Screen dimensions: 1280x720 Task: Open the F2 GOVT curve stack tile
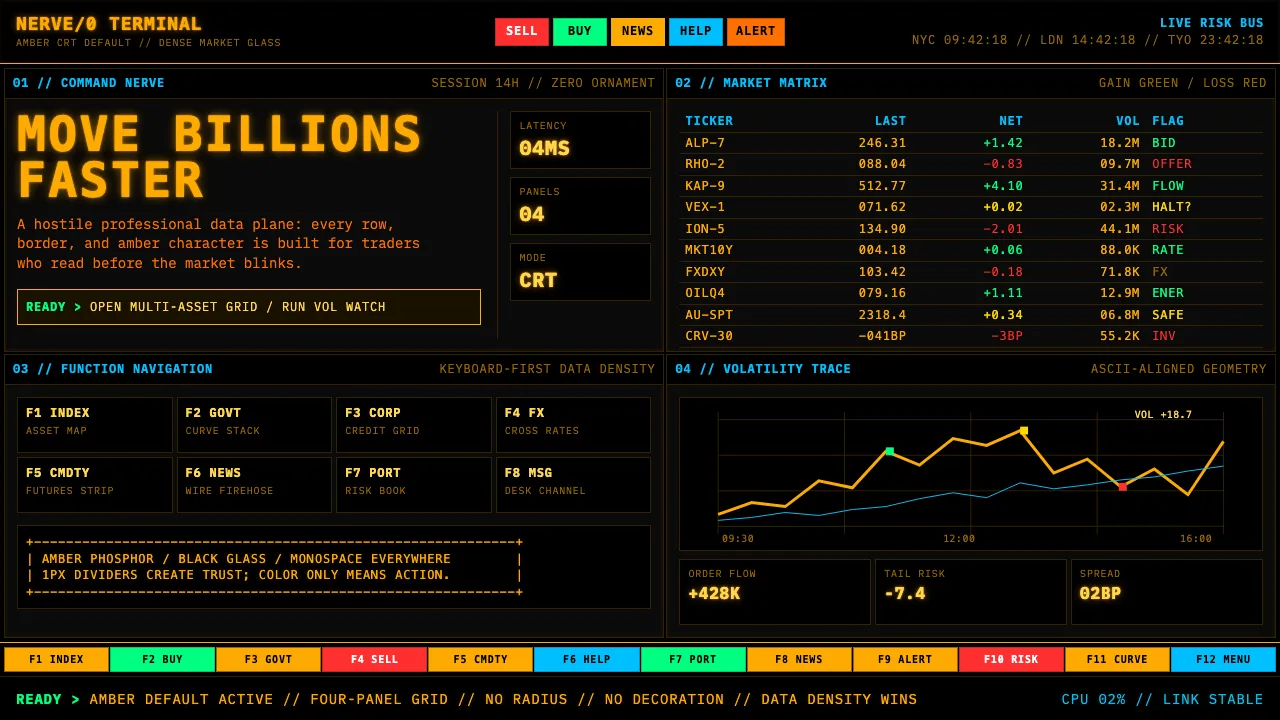(254, 425)
